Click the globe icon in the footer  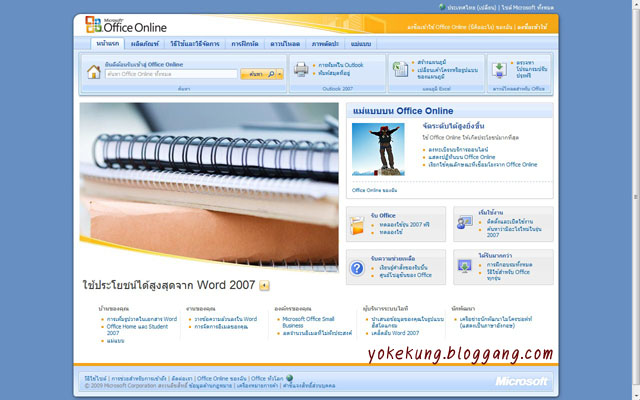tap(289, 378)
